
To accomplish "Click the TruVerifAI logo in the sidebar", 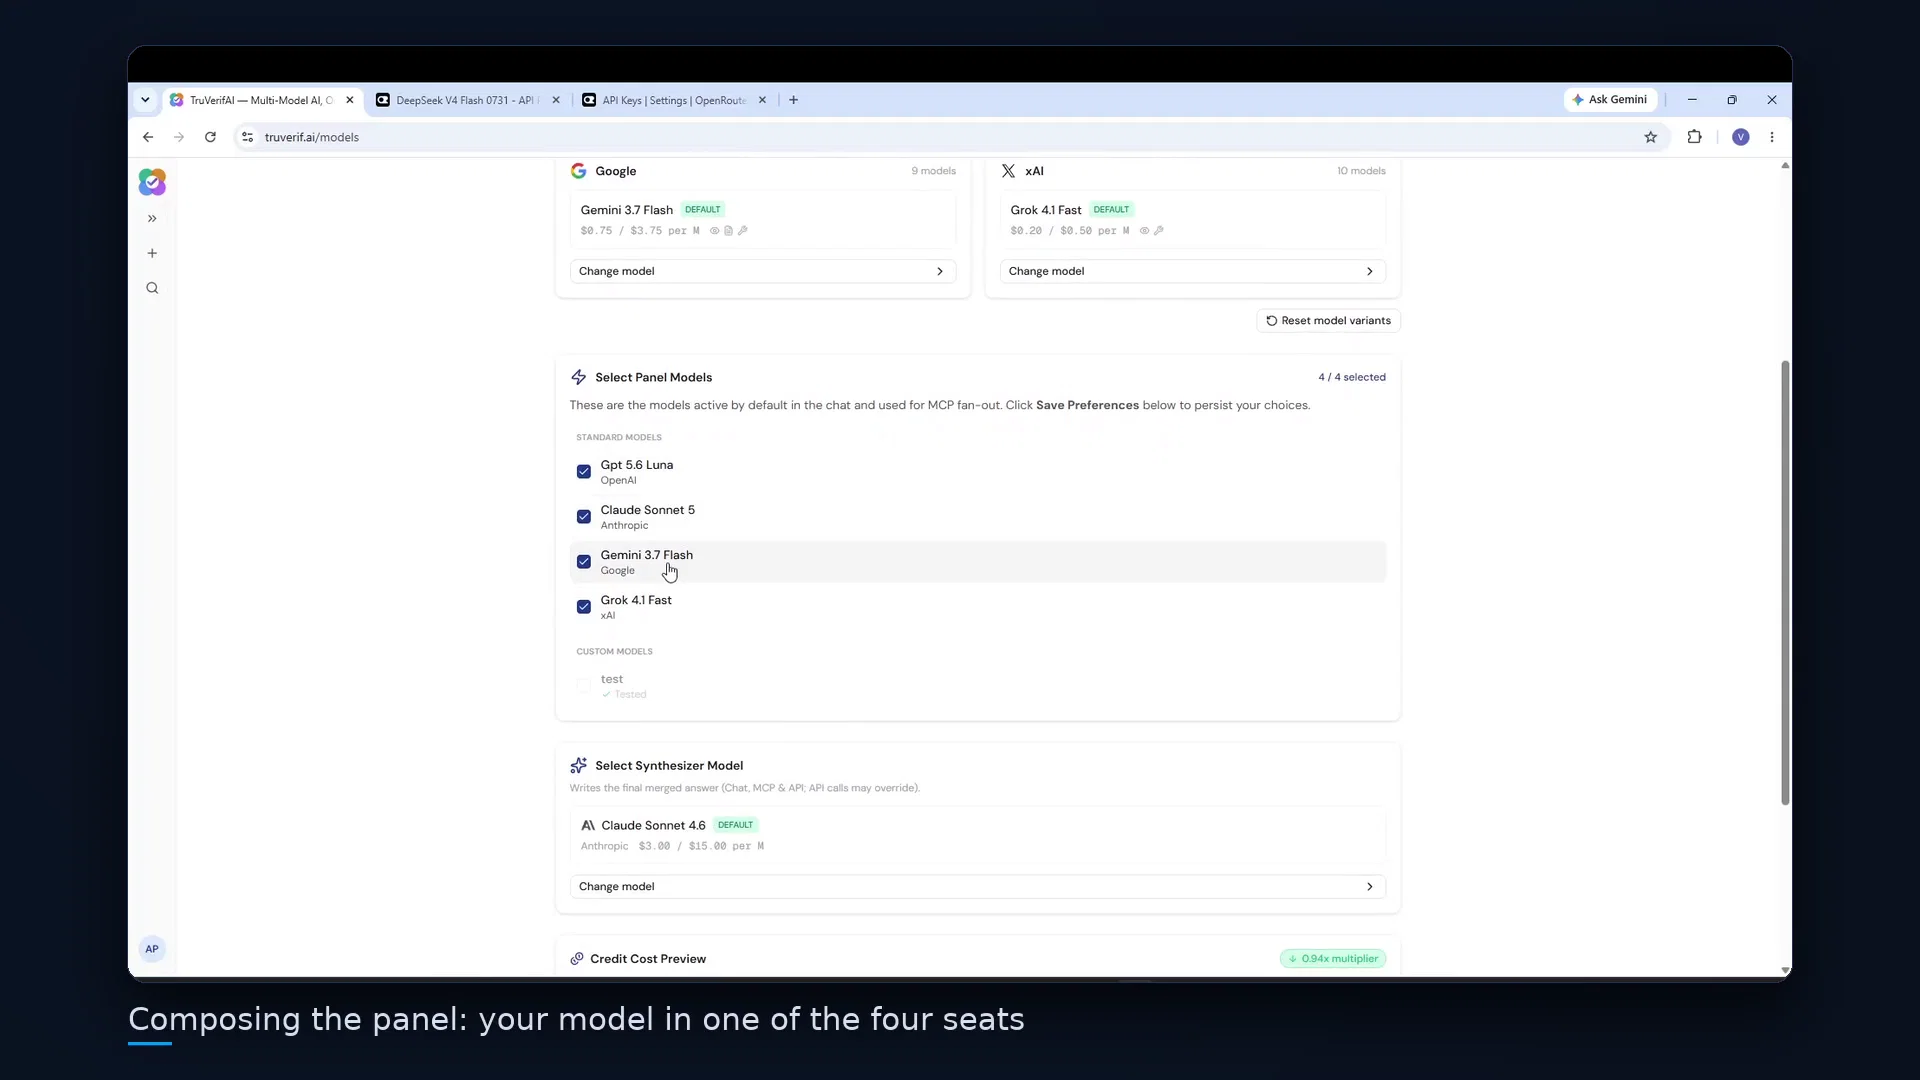I will (152, 182).
